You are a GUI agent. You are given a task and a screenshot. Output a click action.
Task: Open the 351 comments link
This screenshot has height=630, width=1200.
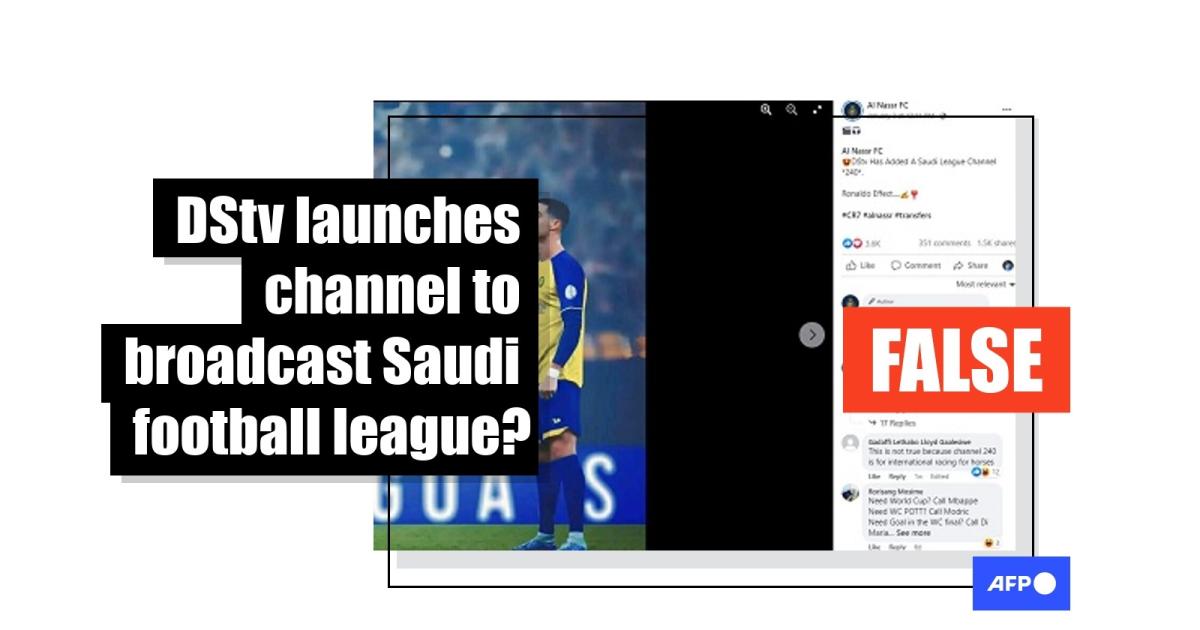(x=944, y=243)
